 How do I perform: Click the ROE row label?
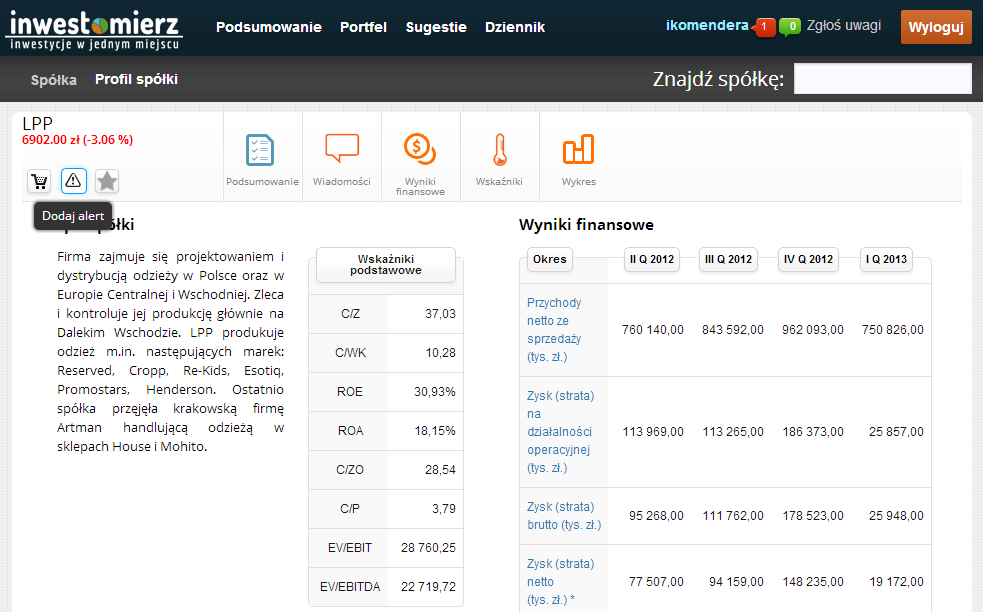[350, 392]
